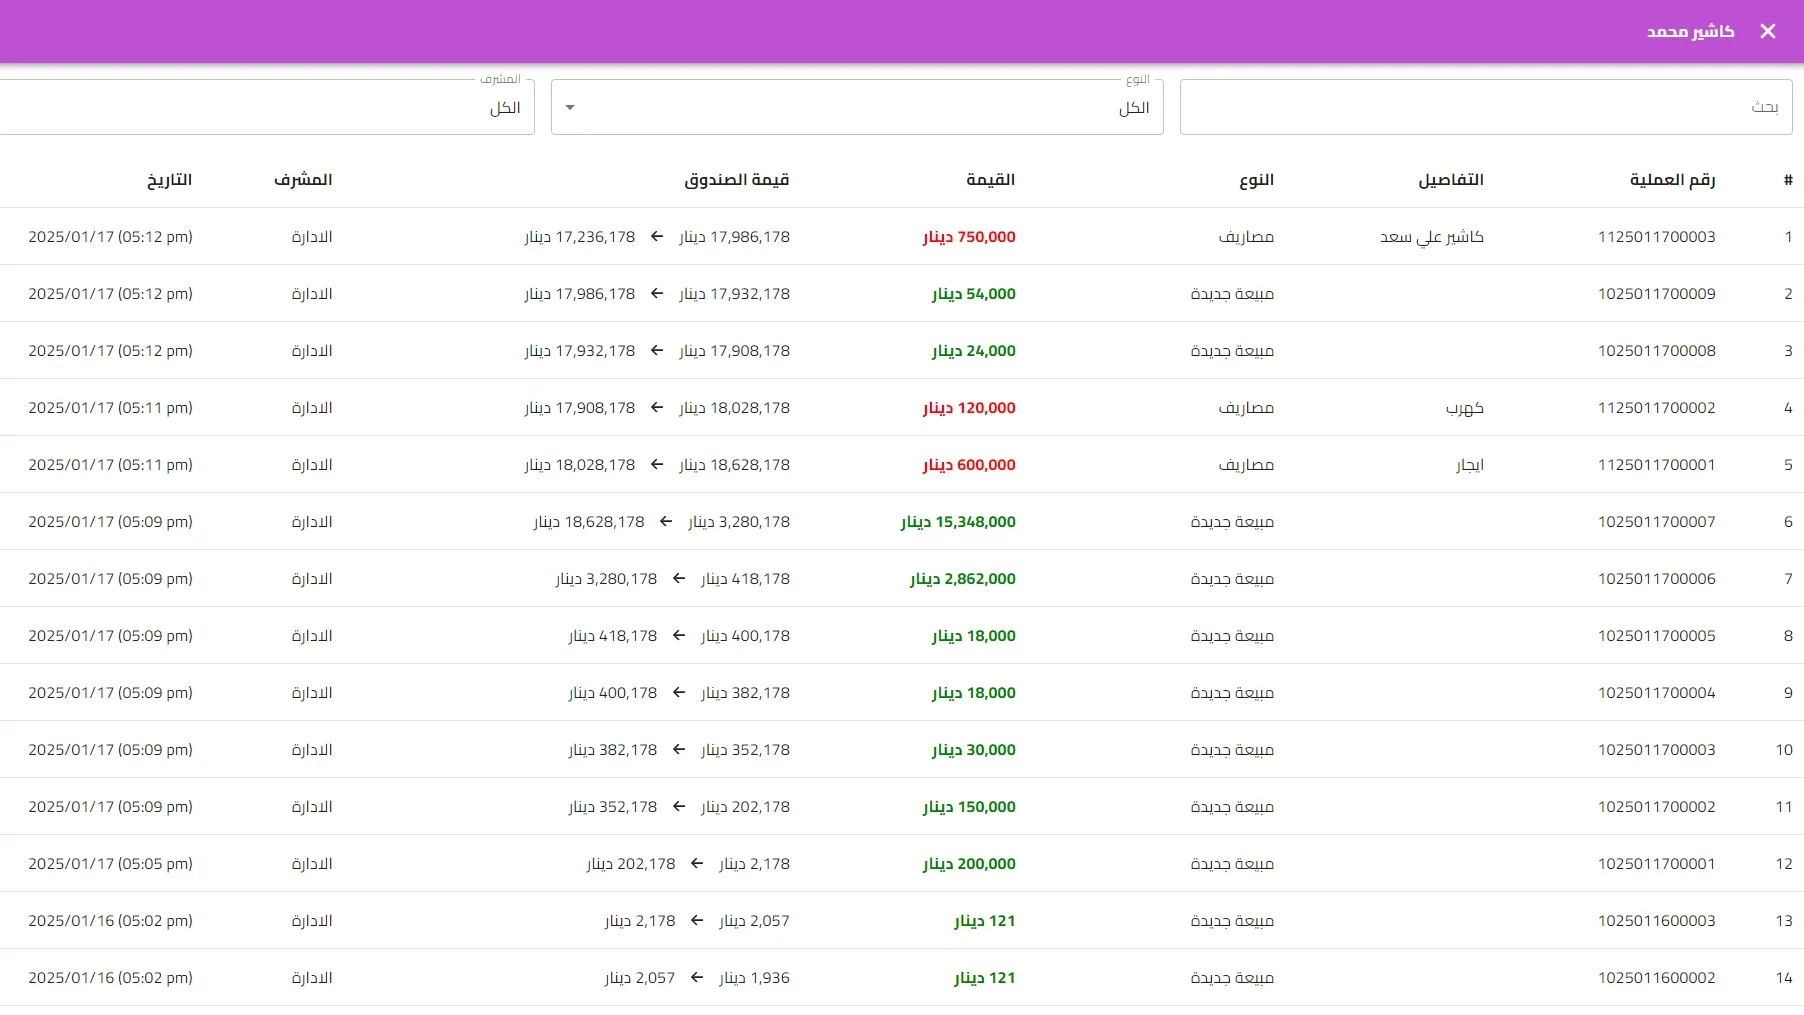Click the بحث search field
The width and height of the screenshot is (1804, 1015).
point(1486,107)
